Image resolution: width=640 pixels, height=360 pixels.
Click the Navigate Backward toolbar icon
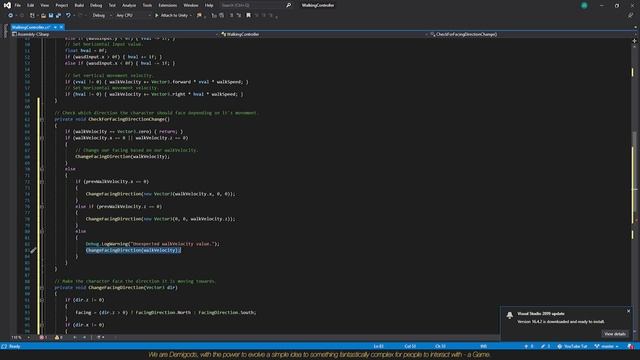[11, 16]
